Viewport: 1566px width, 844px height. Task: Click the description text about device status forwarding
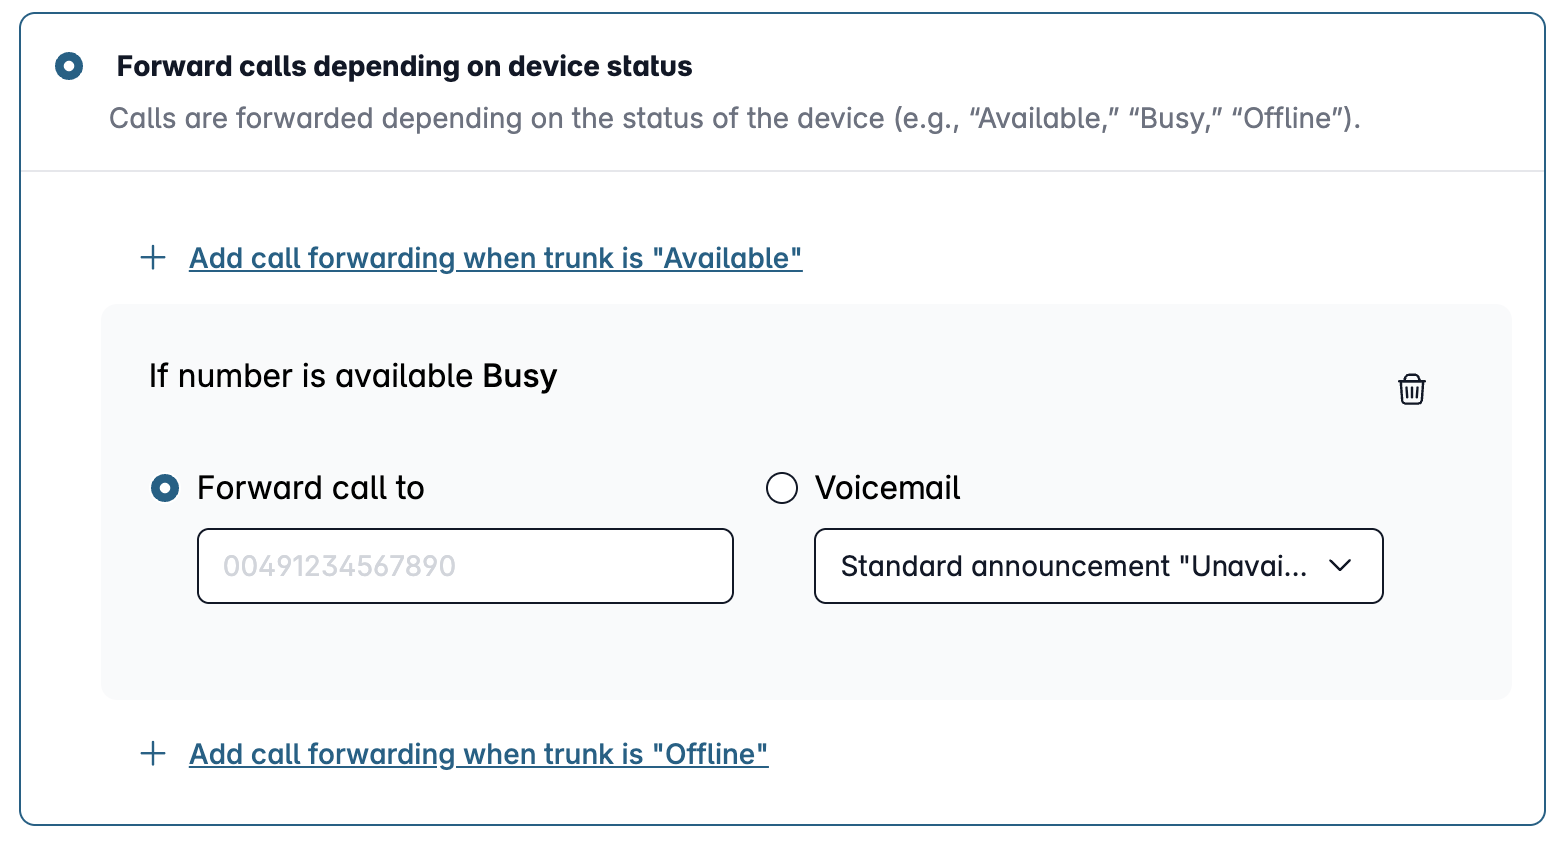point(734,118)
